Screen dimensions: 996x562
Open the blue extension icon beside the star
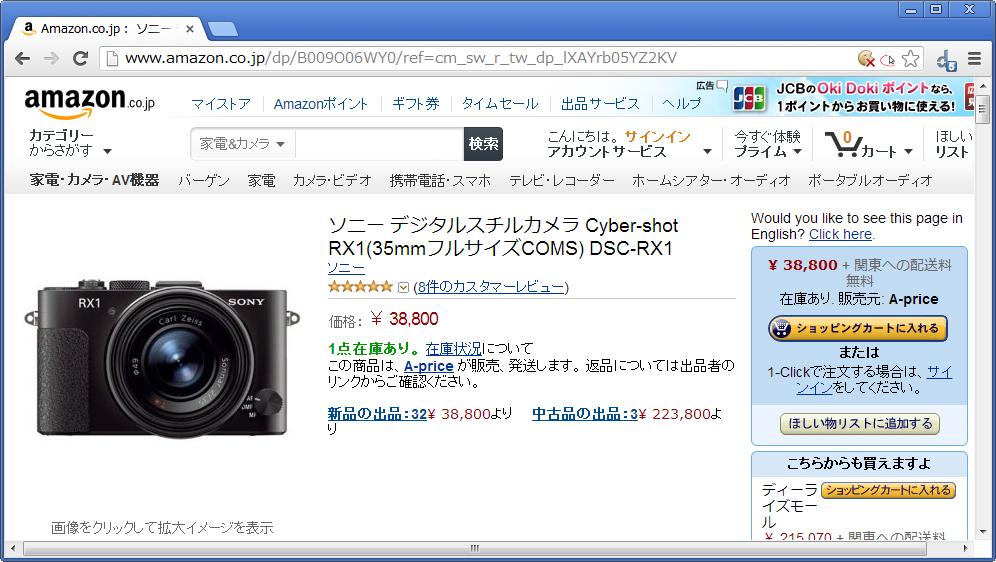(947, 60)
